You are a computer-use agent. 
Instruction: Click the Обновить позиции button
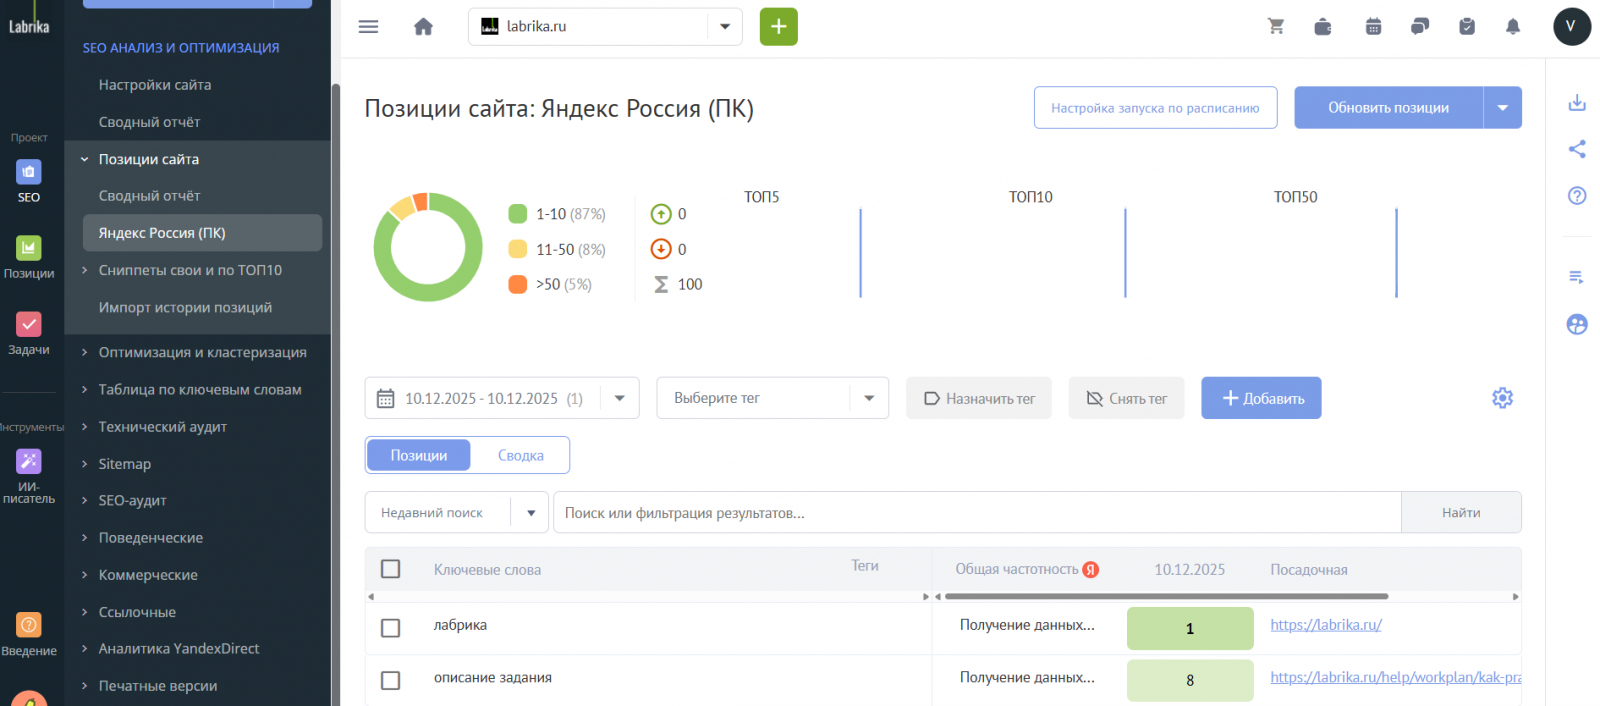(x=1388, y=108)
